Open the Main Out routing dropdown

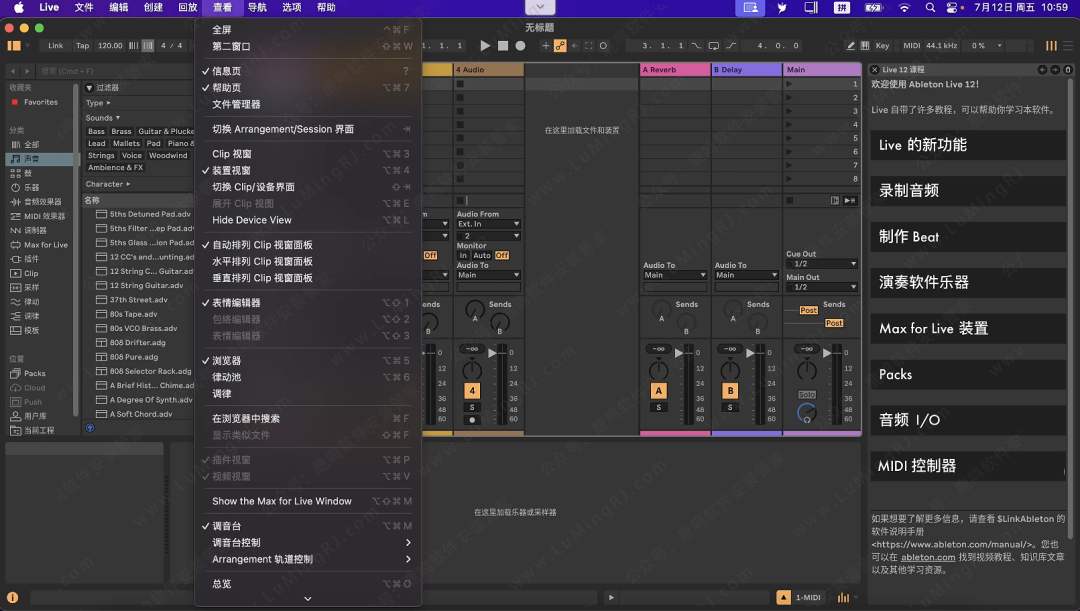(x=821, y=287)
